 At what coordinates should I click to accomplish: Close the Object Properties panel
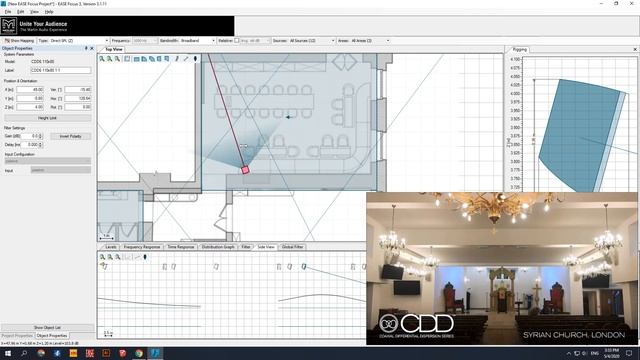(x=92, y=48)
